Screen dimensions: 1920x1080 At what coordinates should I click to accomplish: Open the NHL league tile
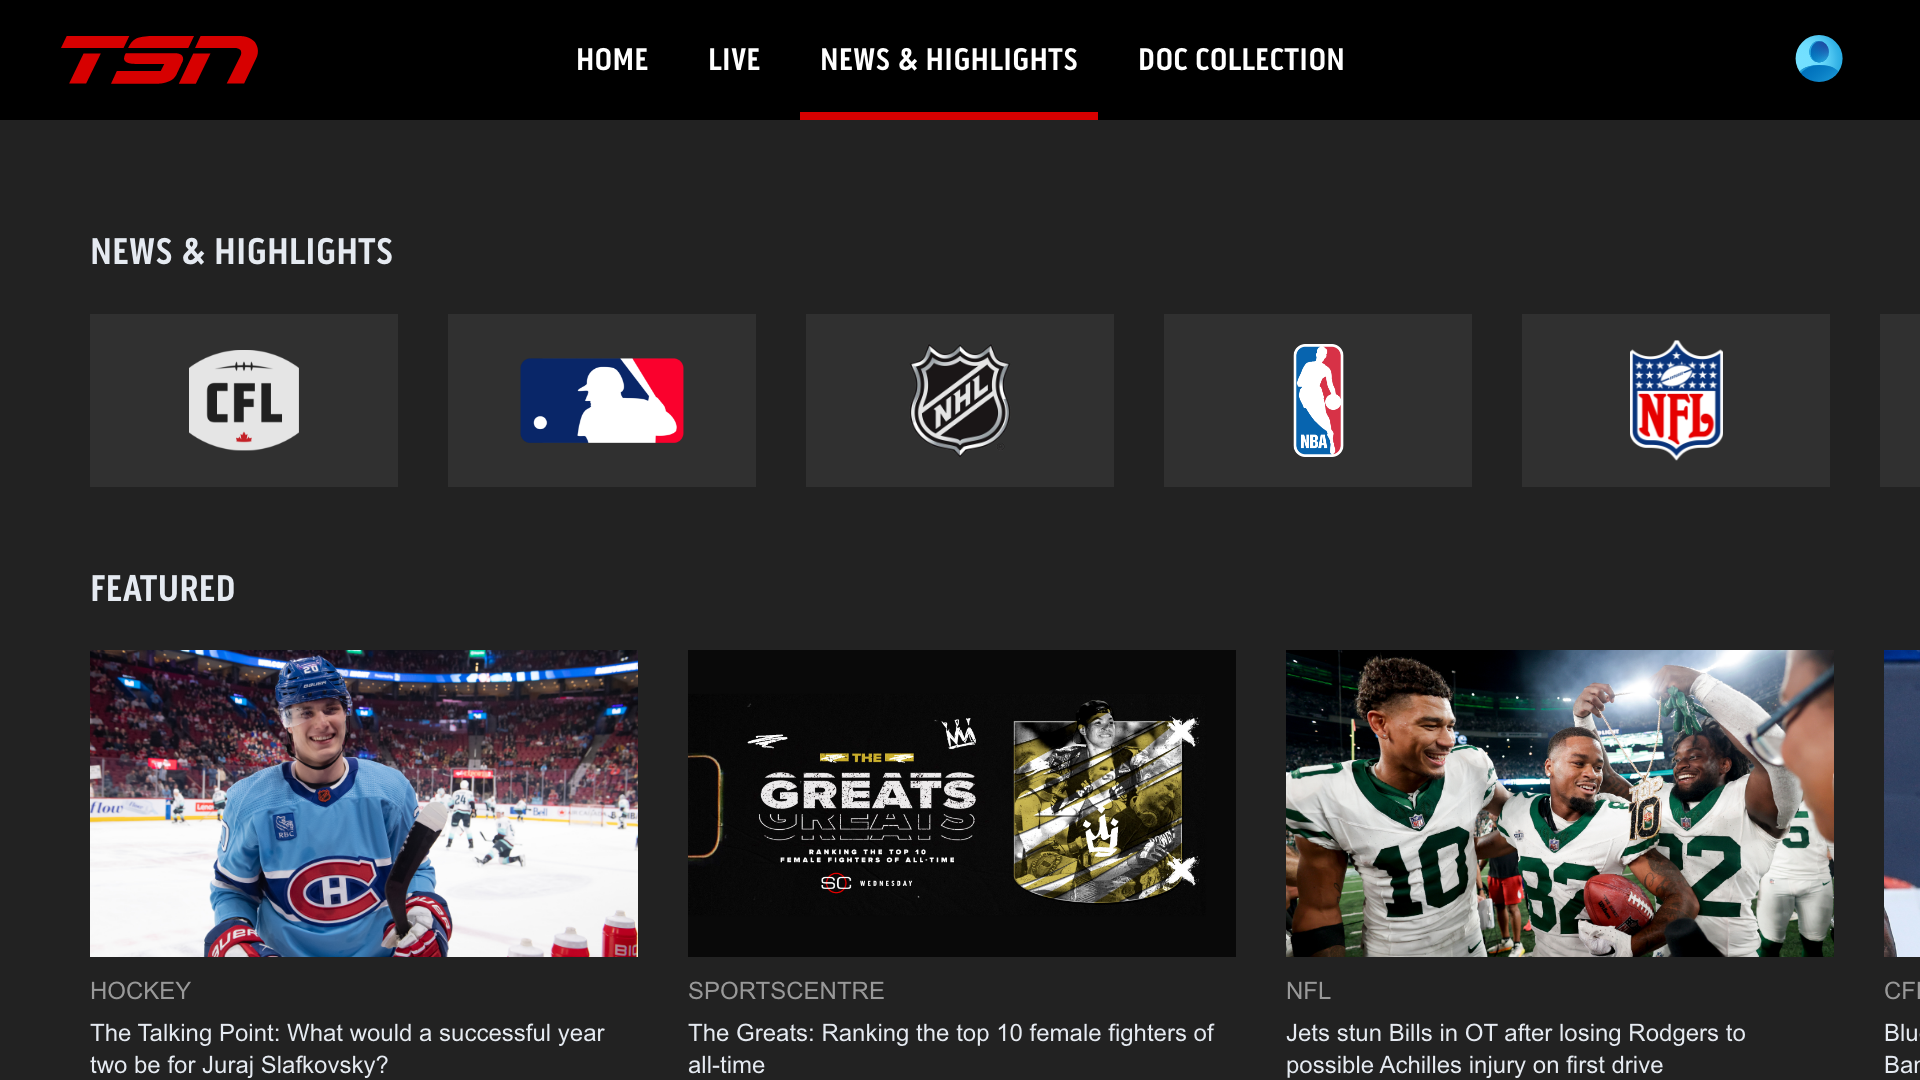click(x=960, y=400)
